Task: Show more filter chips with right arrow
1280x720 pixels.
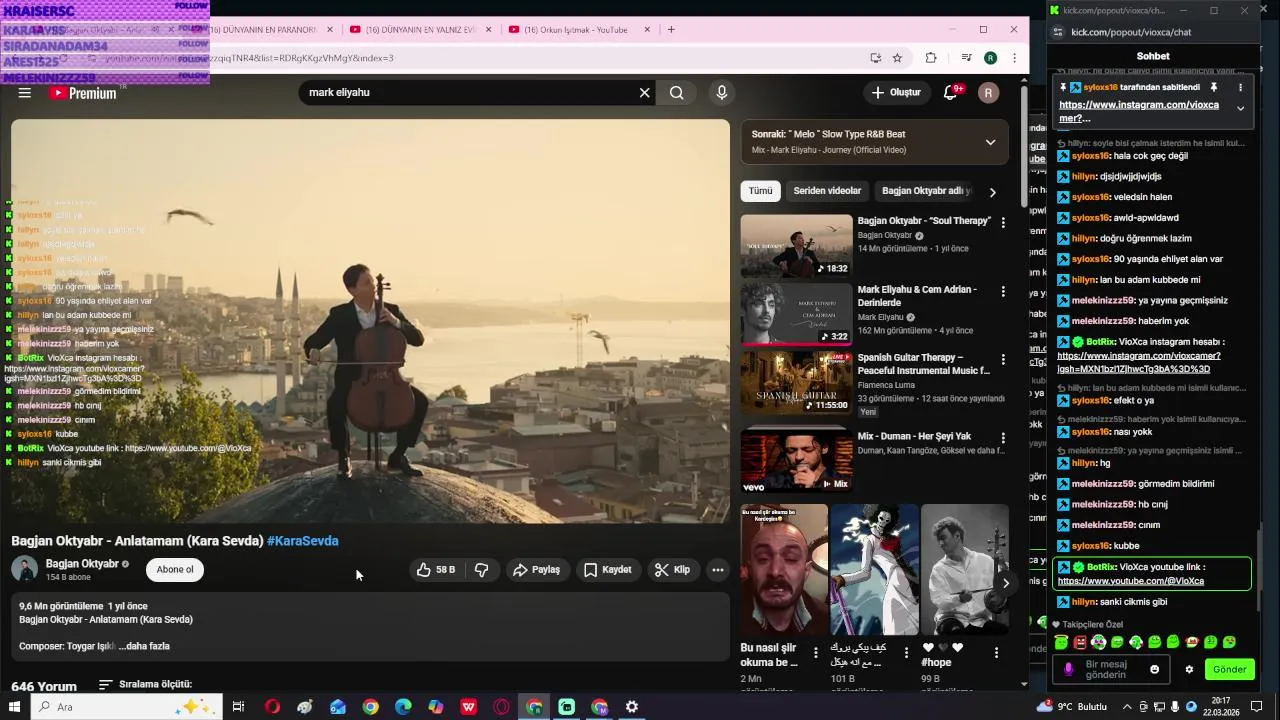Action: tap(993, 192)
